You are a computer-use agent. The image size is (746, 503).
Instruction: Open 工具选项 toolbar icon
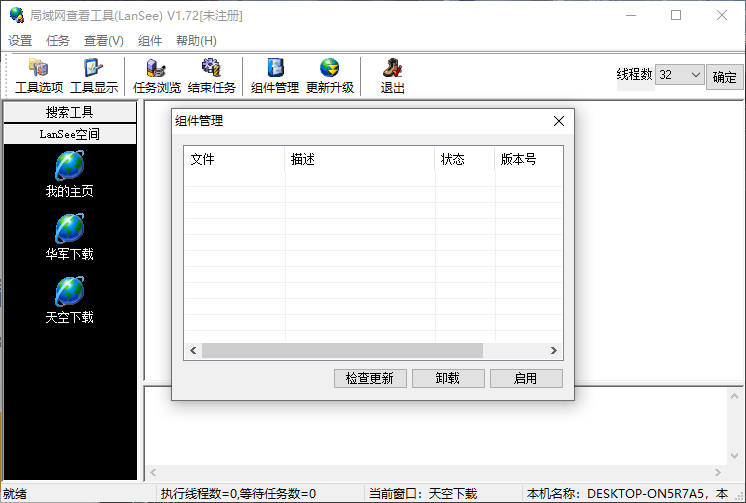(x=39, y=76)
